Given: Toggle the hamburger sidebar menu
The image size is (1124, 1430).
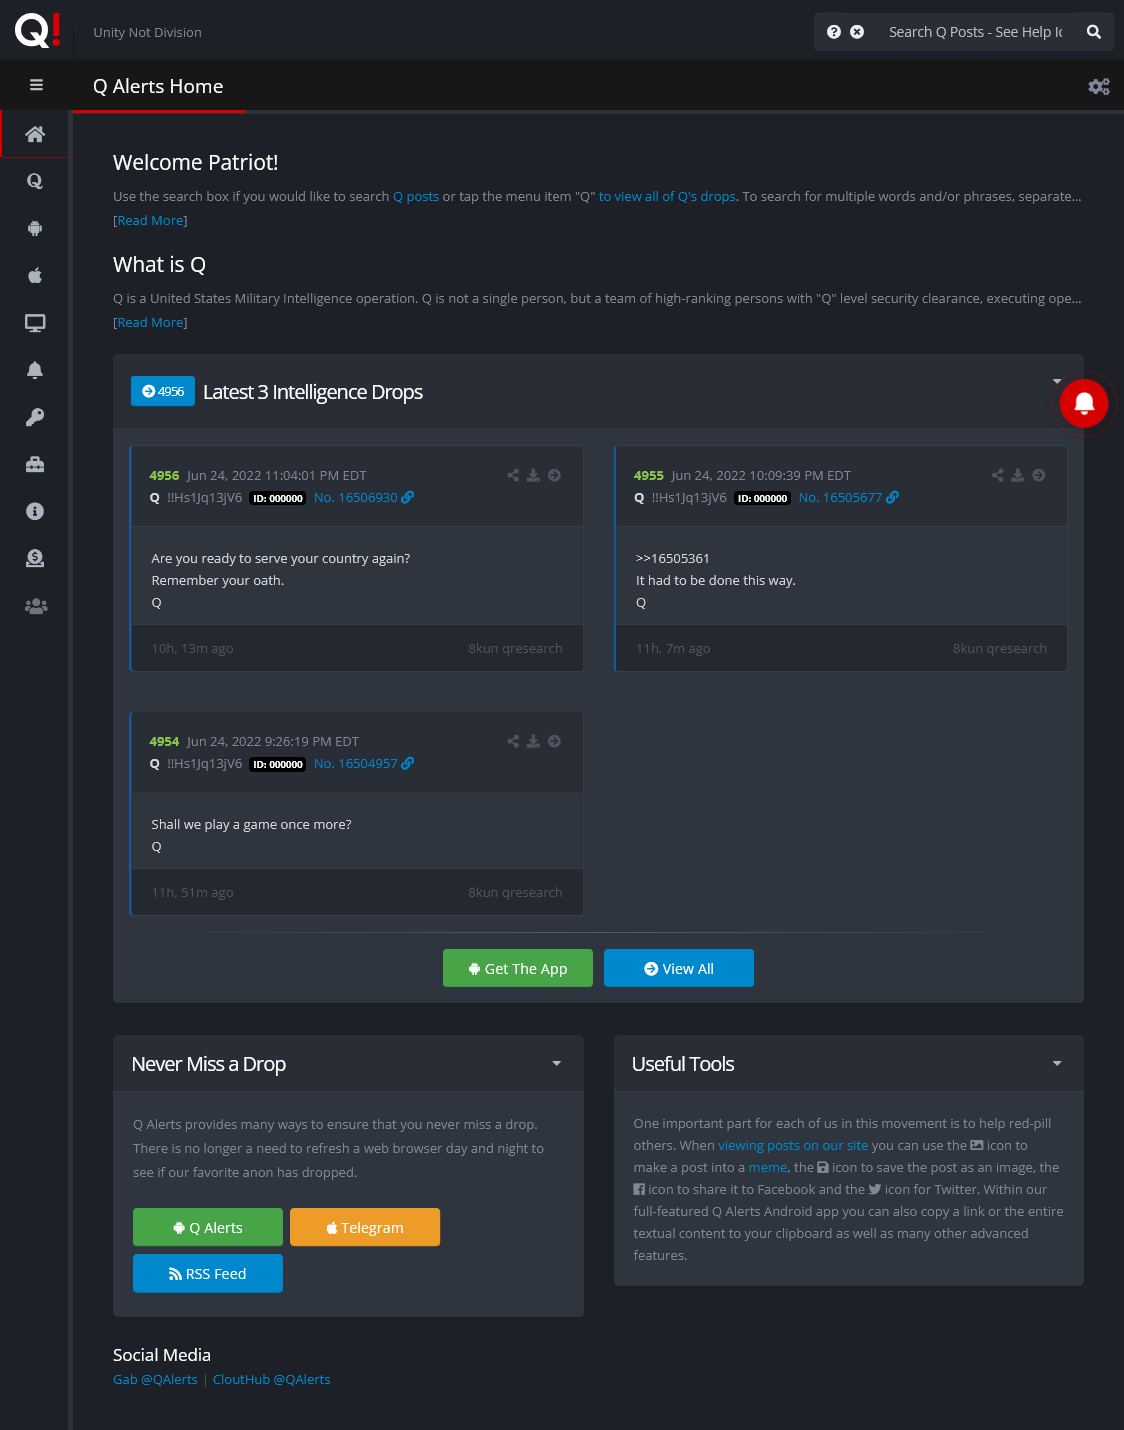Looking at the screenshot, I should pos(36,85).
